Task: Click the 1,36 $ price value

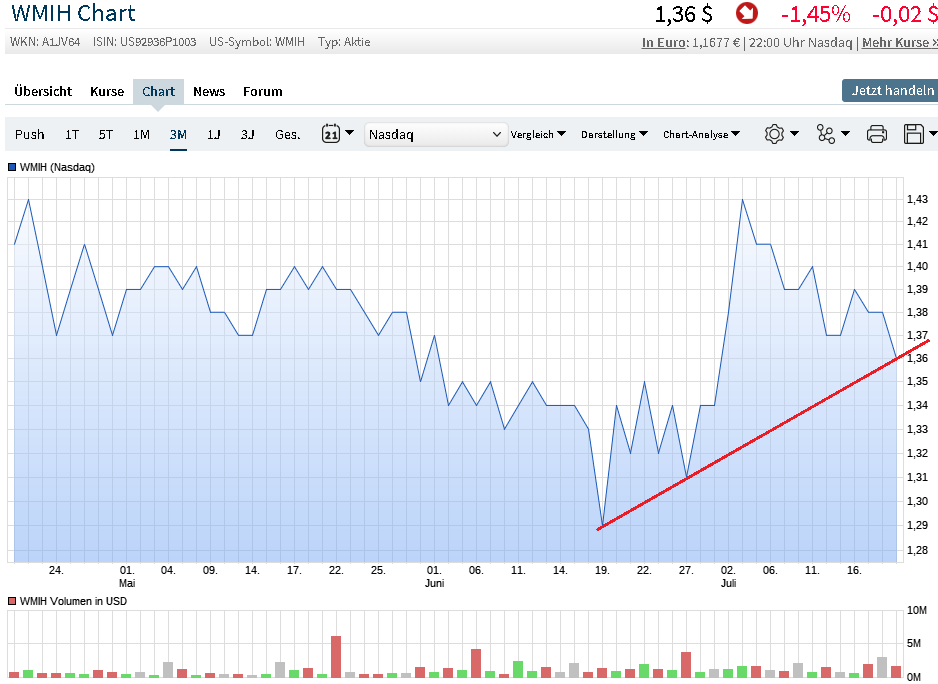Action: [684, 14]
